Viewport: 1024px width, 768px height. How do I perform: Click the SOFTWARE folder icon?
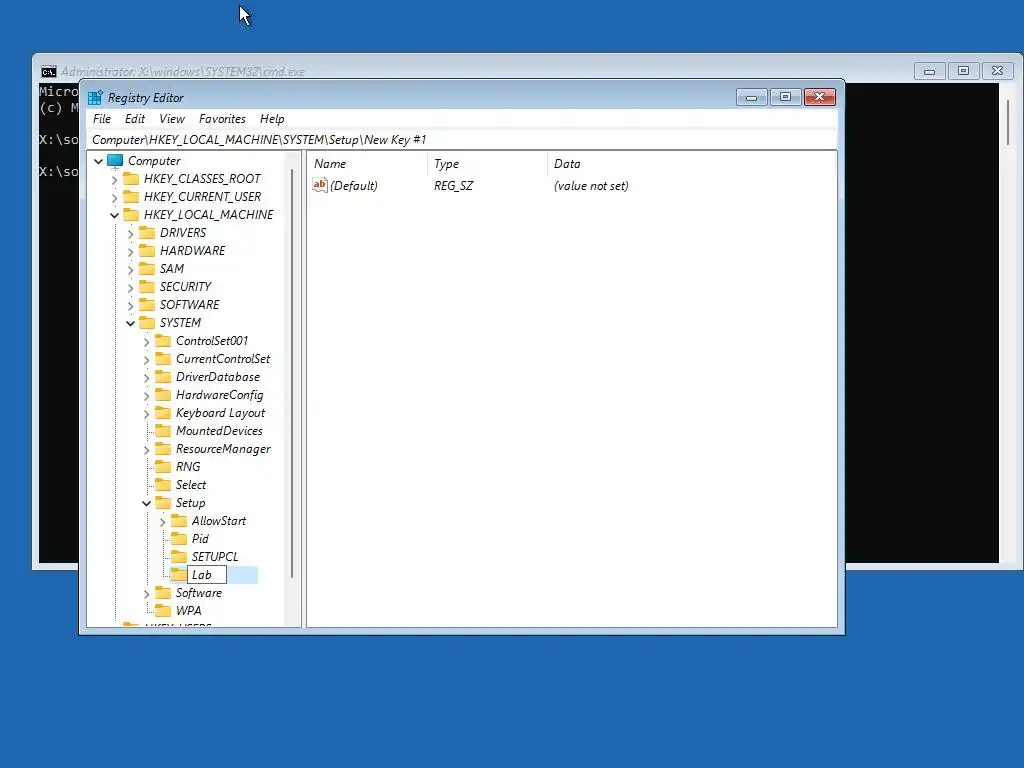click(x=148, y=304)
